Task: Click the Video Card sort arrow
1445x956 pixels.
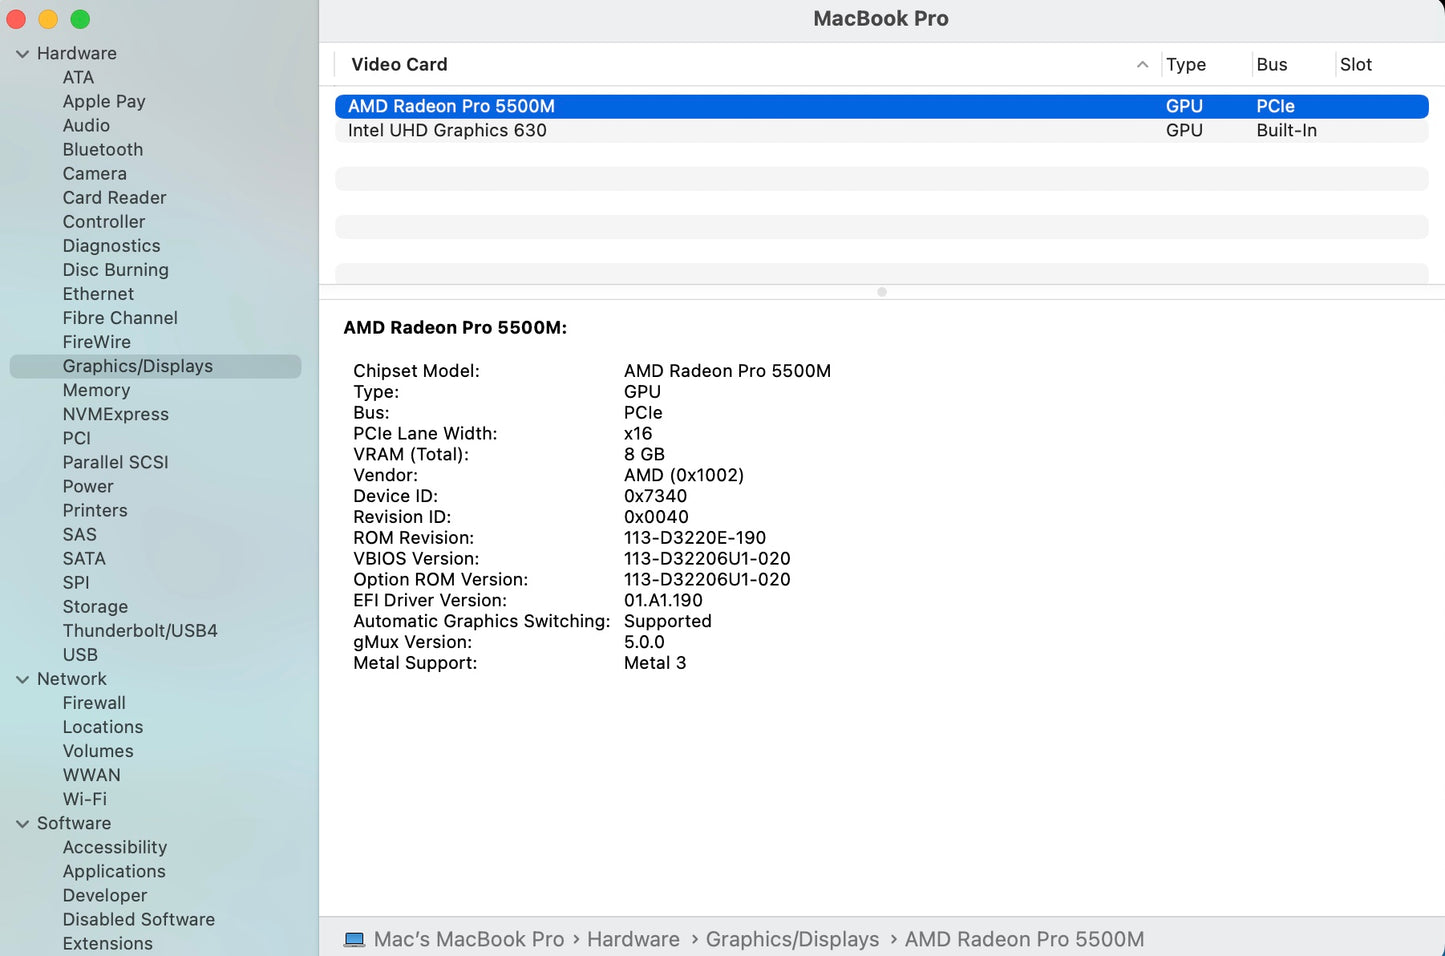Action: click(x=1142, y=65)
